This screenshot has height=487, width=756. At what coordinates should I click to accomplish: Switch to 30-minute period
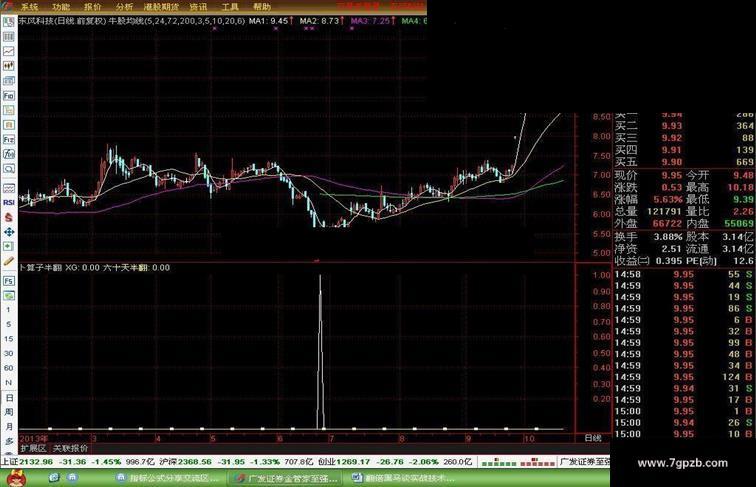click(x=8, y=353)
